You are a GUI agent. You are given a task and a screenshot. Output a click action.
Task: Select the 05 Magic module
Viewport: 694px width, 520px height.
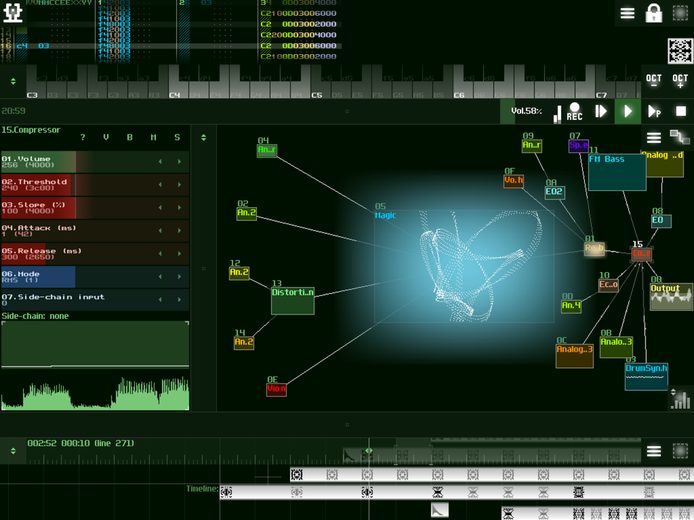click(464, 266)
